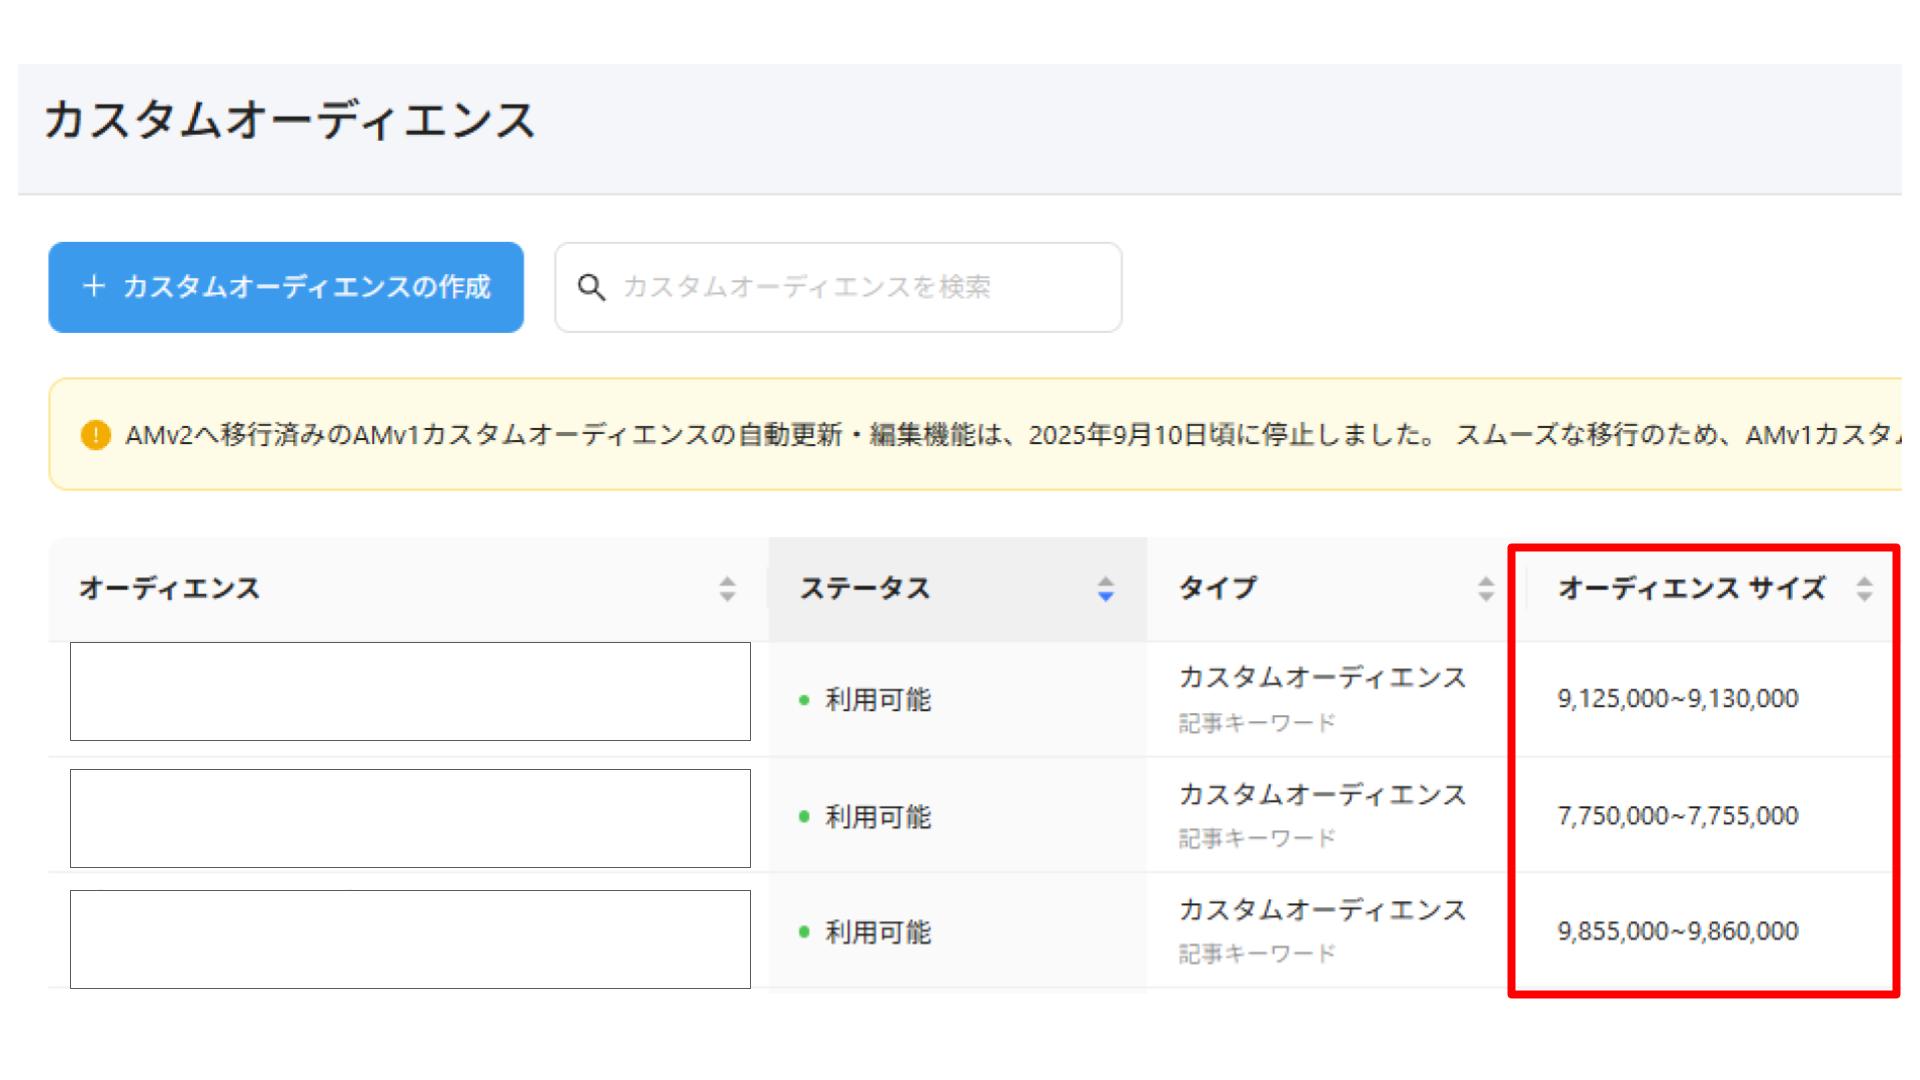Click the plus icon on create button
The image size is (1920, 1080).
(x=94, y=287)
